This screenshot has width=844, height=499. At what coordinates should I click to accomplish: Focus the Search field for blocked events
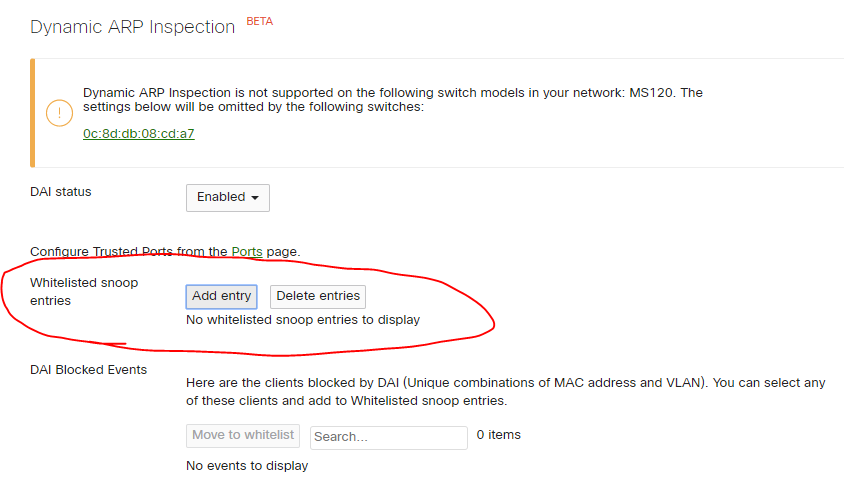(x=389, y=437)
